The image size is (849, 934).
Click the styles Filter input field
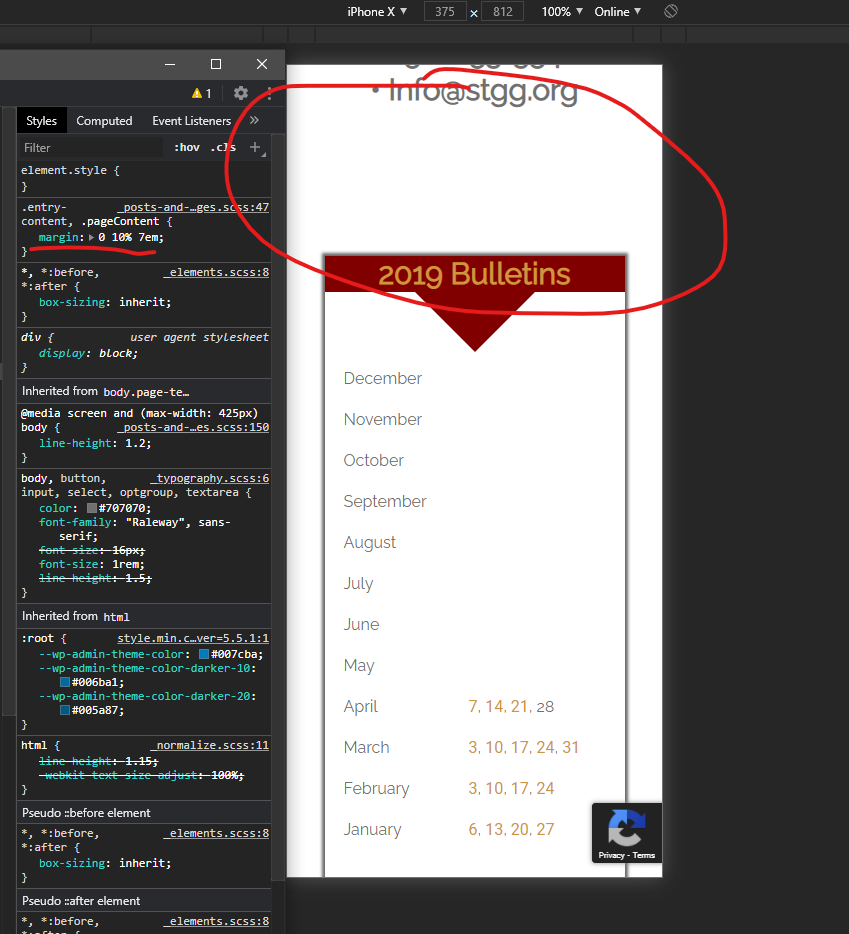[x=90, y=148]
